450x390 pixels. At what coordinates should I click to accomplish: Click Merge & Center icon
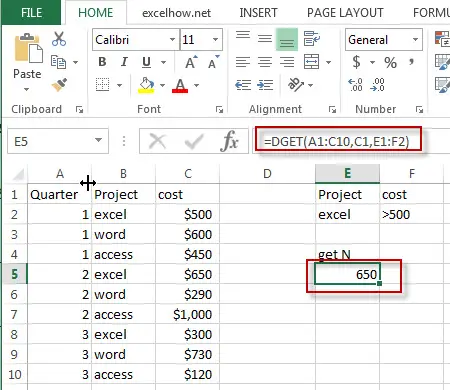[x=312, y=62]
